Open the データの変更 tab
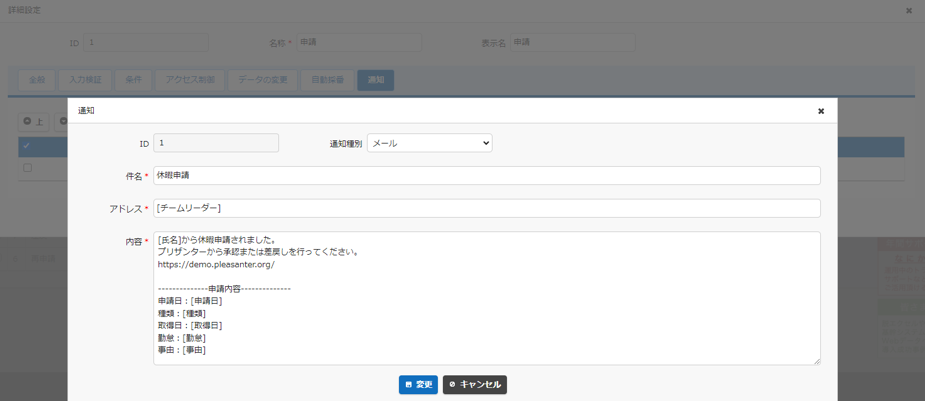The width and height of the screenshot is (925, 401). (262, 80)
